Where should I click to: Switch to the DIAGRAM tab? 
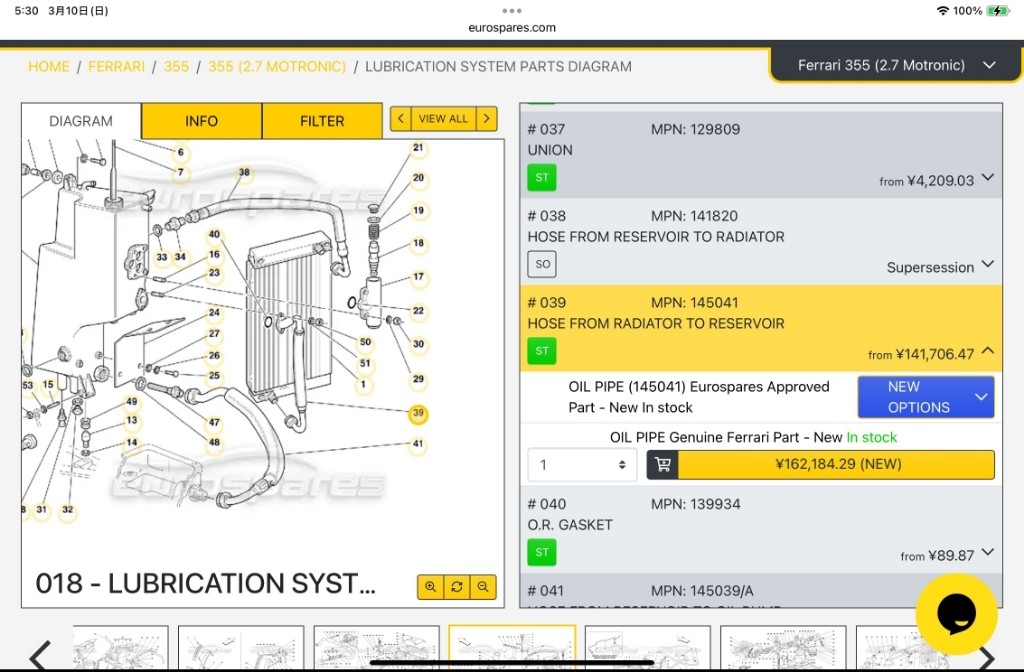[x=81, y=121]
